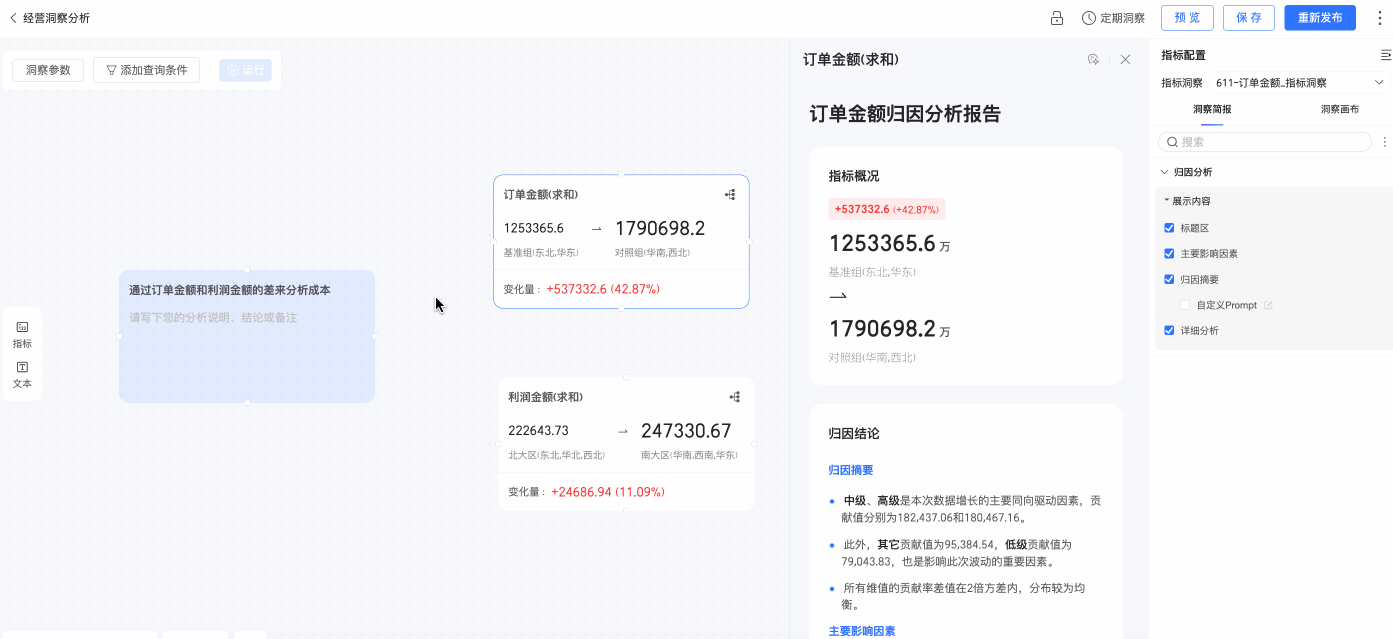Viewport: 1393px width, 639px height.
Task: Click the 重新发布 button
Action: pos(1320,18)
